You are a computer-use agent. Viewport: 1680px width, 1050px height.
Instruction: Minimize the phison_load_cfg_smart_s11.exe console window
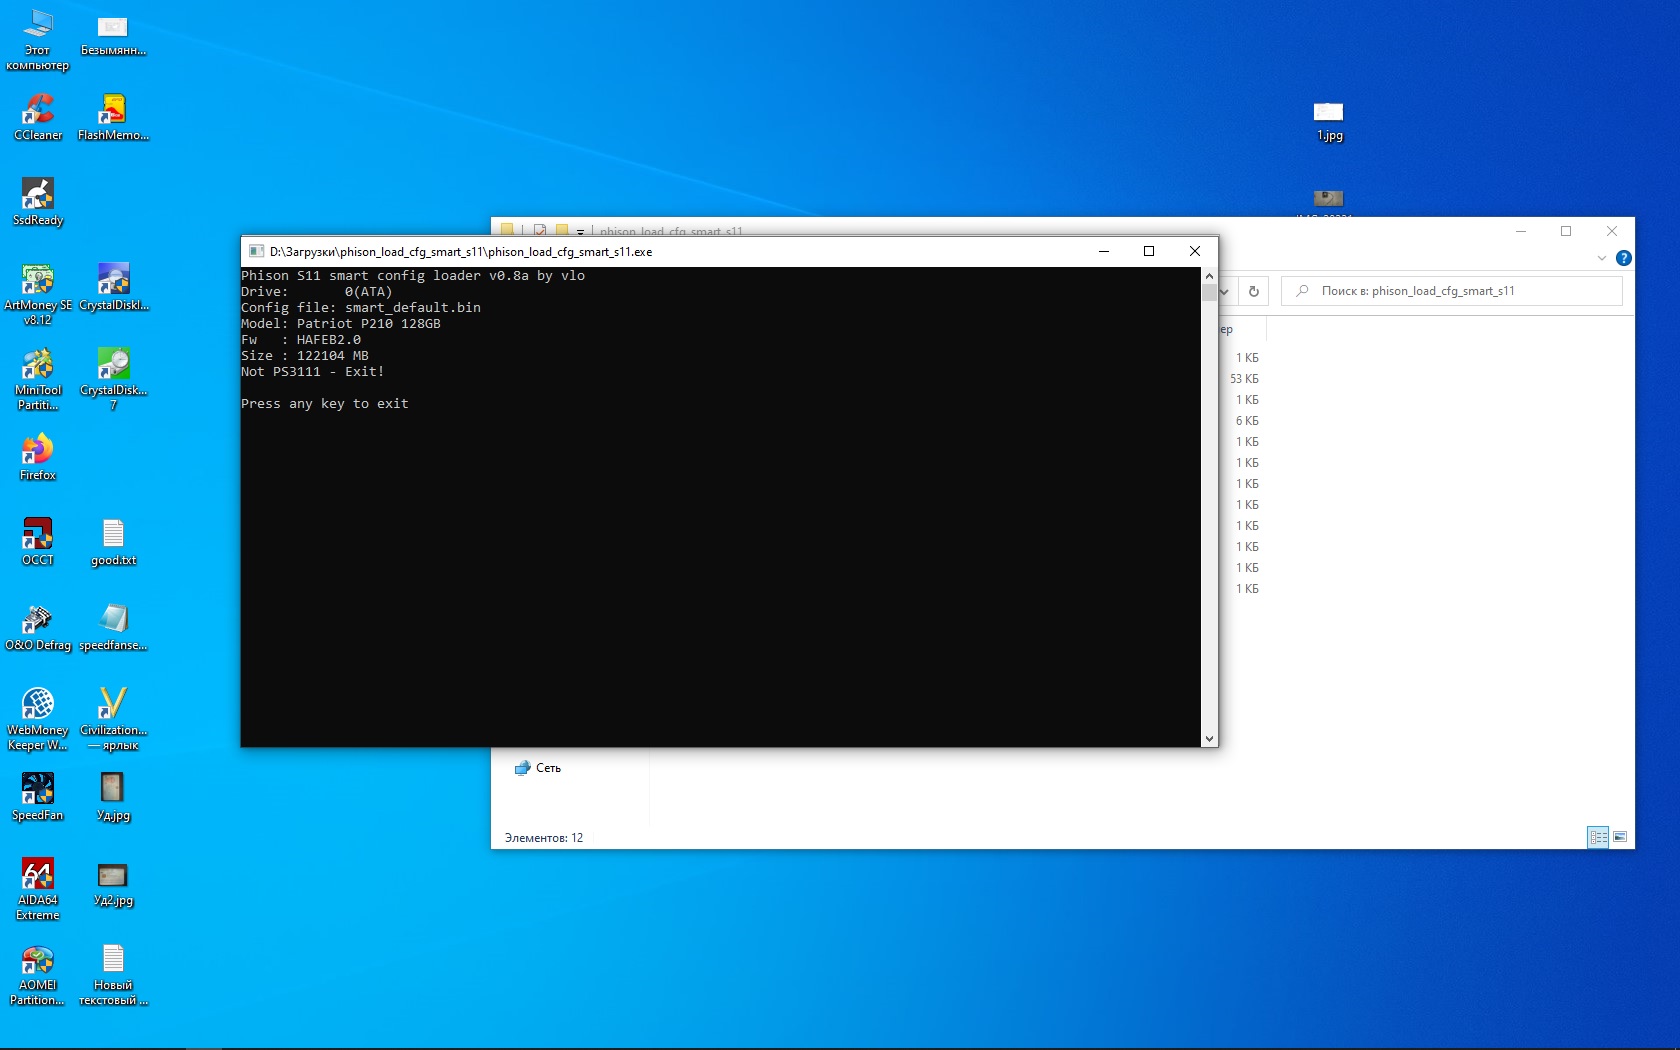1104,252
